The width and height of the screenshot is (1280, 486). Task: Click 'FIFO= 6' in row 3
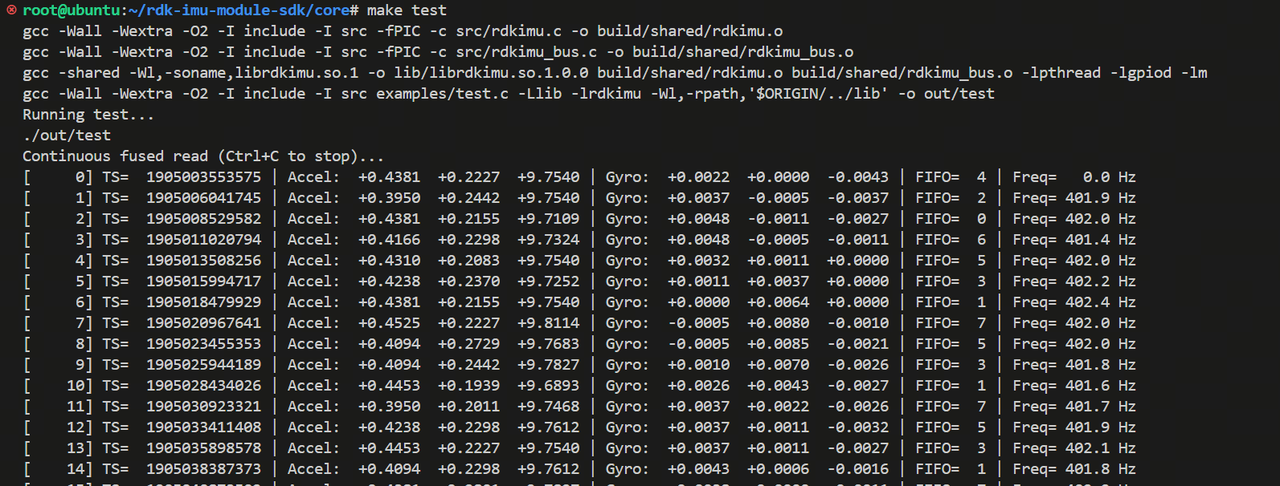click(x=950, y=240)
